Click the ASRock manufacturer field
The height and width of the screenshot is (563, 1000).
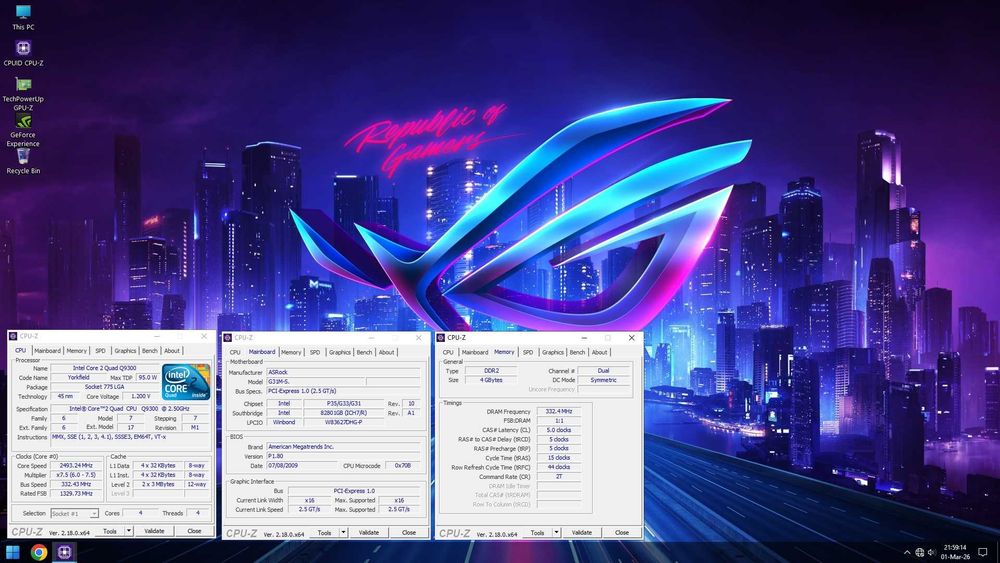pyautogui.click(x=343, y=372)
